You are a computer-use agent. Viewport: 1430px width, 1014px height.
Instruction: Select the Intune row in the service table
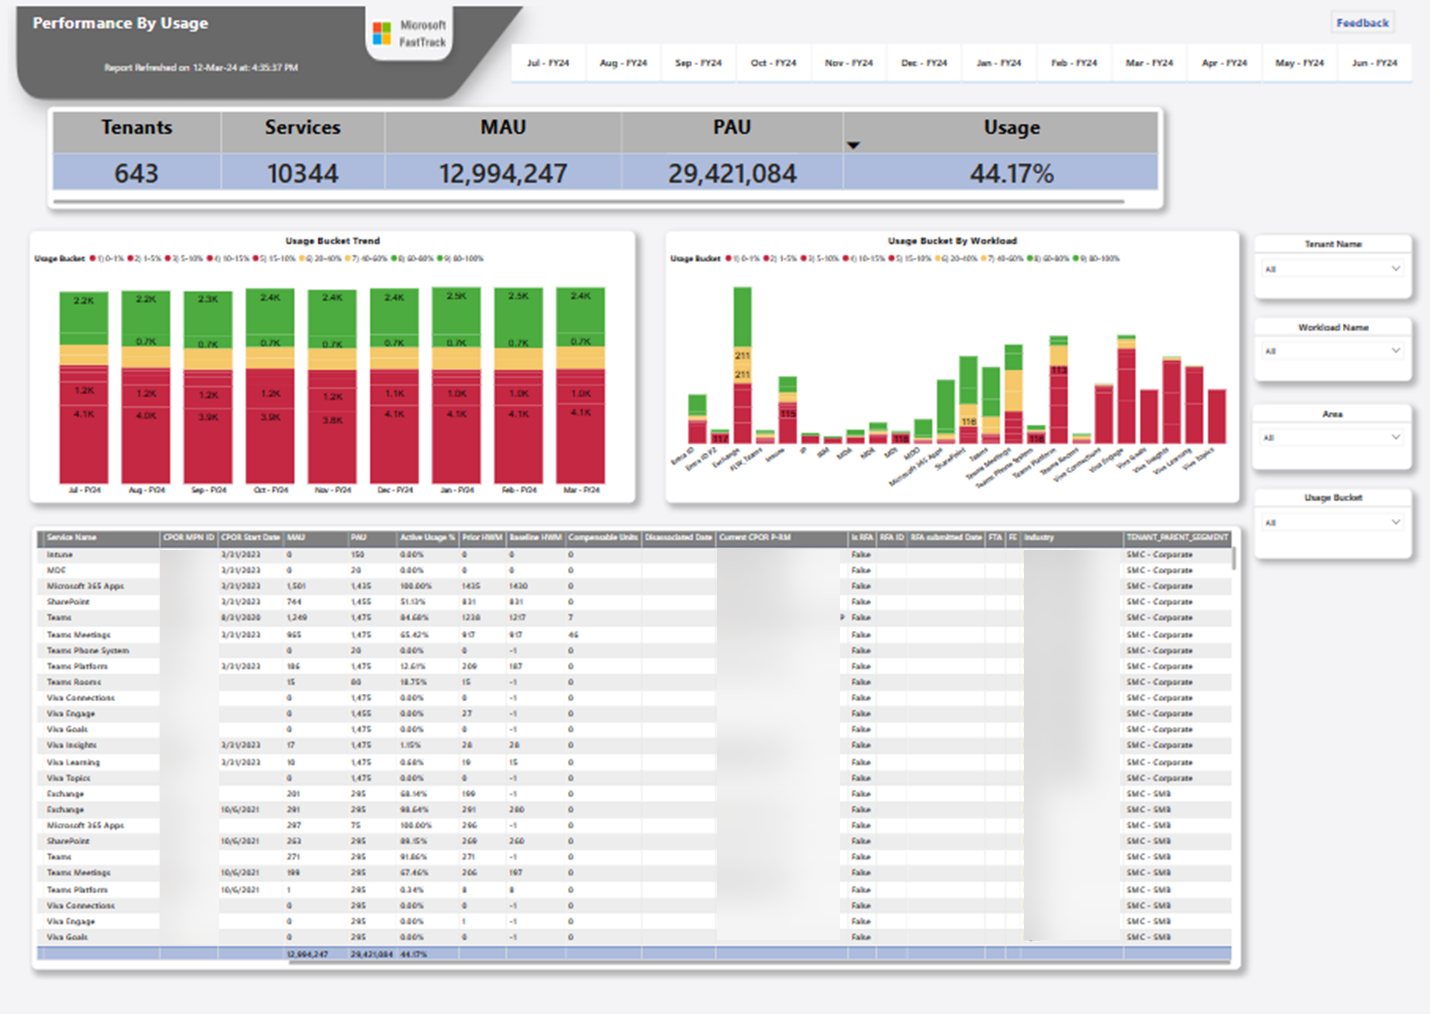click(x=634, y=554)
